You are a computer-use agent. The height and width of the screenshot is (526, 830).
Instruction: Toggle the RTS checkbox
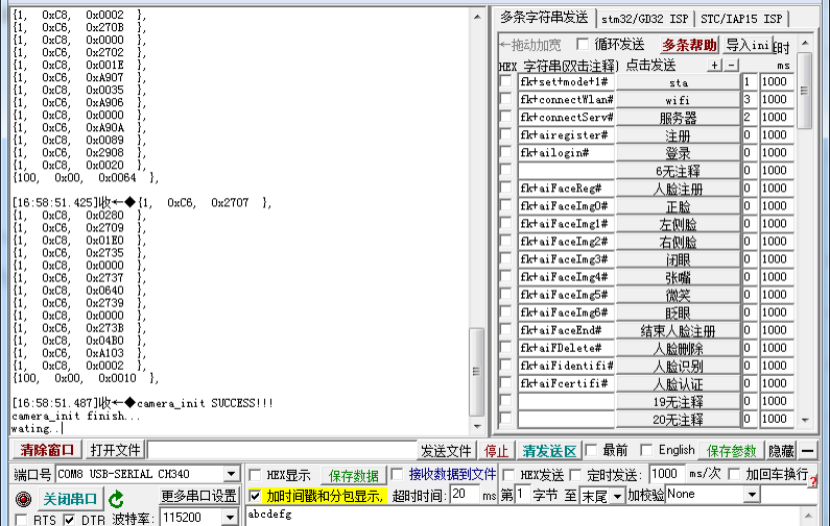[x=21, y=520]
